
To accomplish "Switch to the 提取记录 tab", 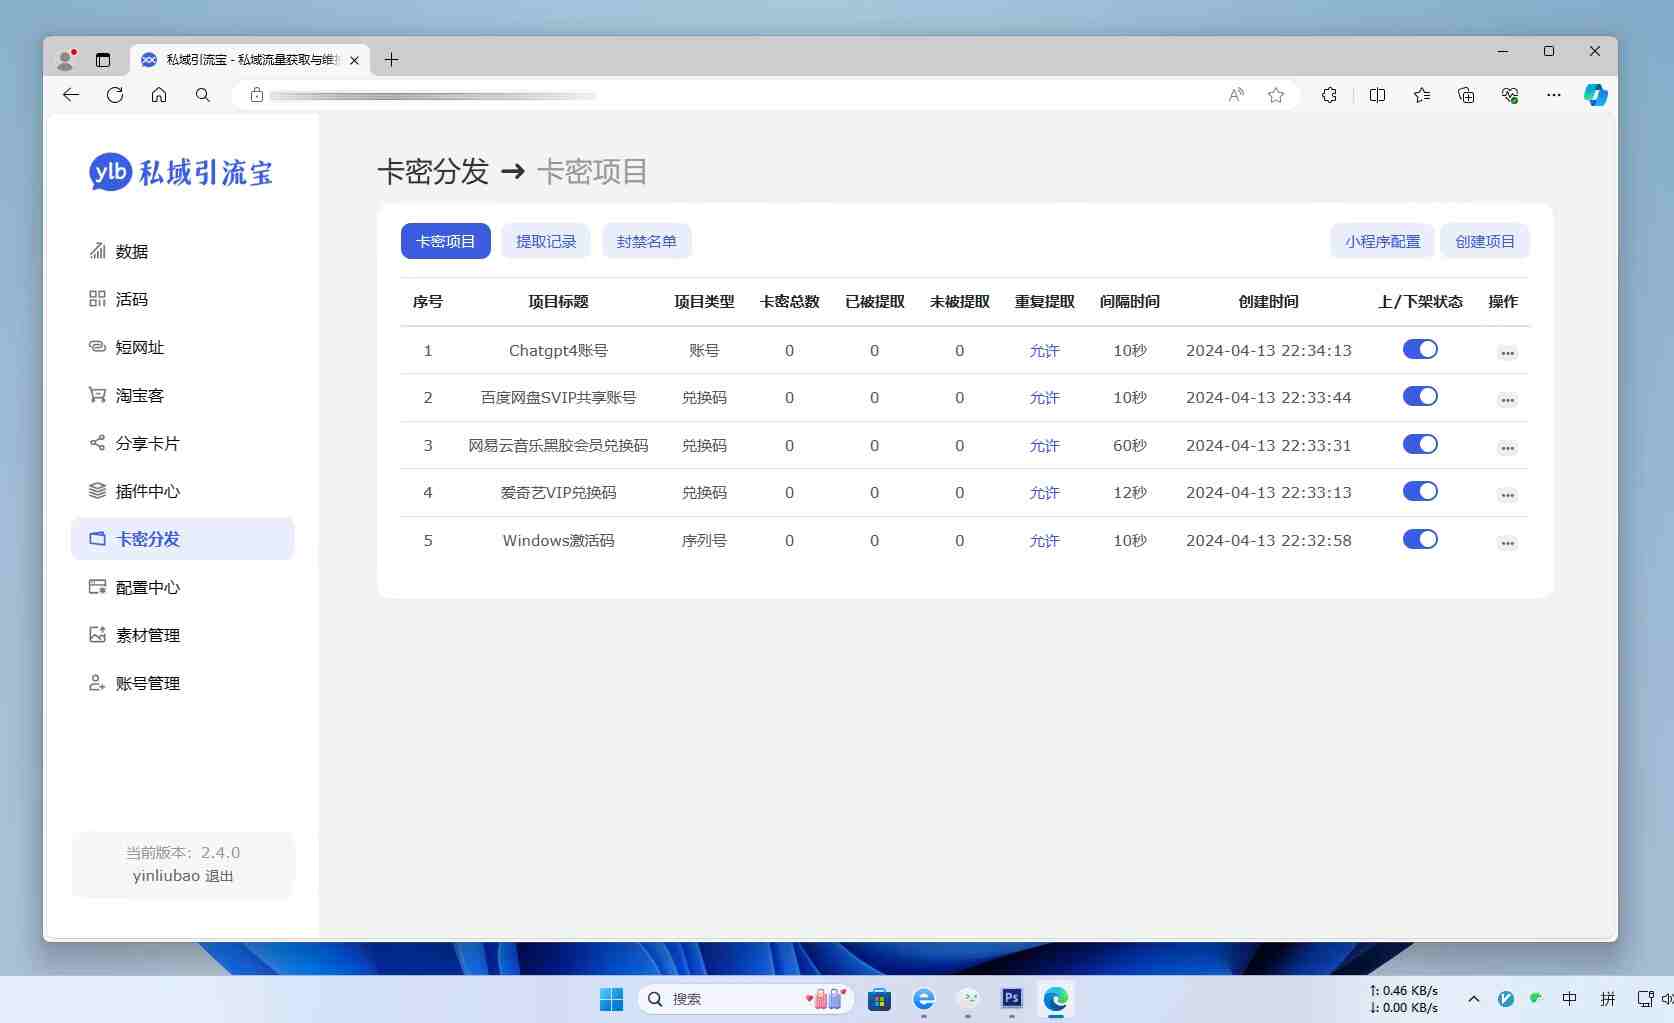I will [x=546, y=241].
